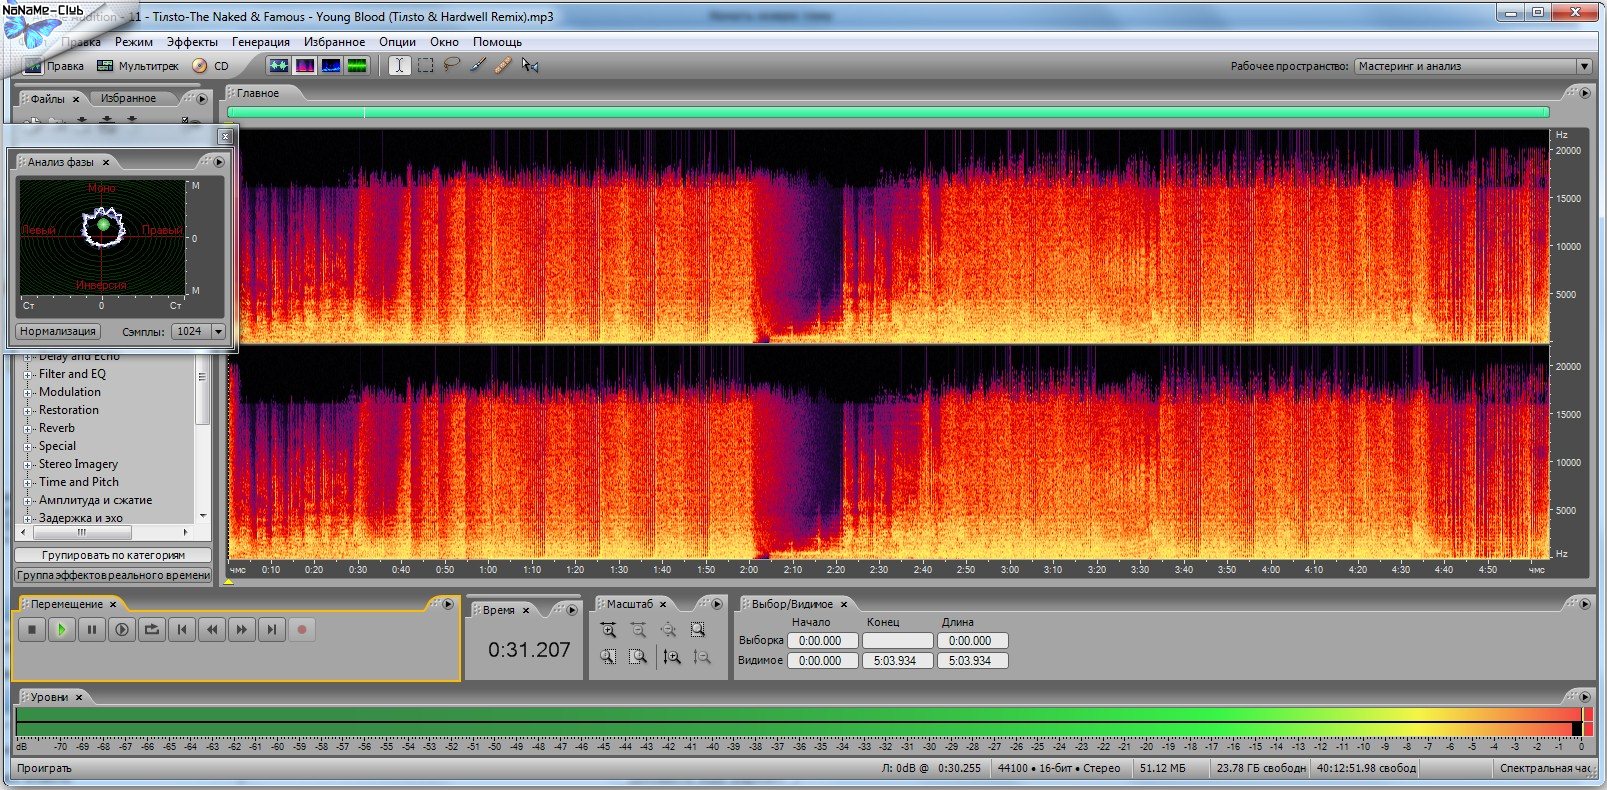Image resolution: width=1607 pixels, height=790 pixels.
Task: Choose the Spot Healing Brush tool
Action: [x=503, y=65]
